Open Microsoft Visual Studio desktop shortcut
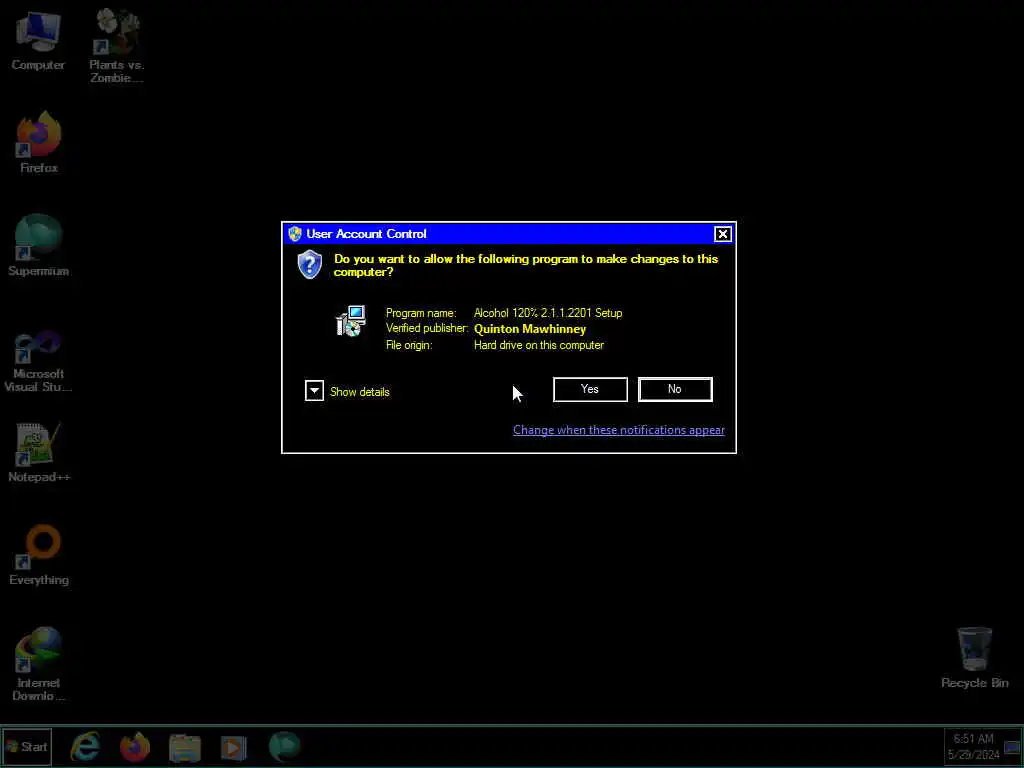Image resolution: width=1024 pixels, height=768 pixels. tap(38, 361)
